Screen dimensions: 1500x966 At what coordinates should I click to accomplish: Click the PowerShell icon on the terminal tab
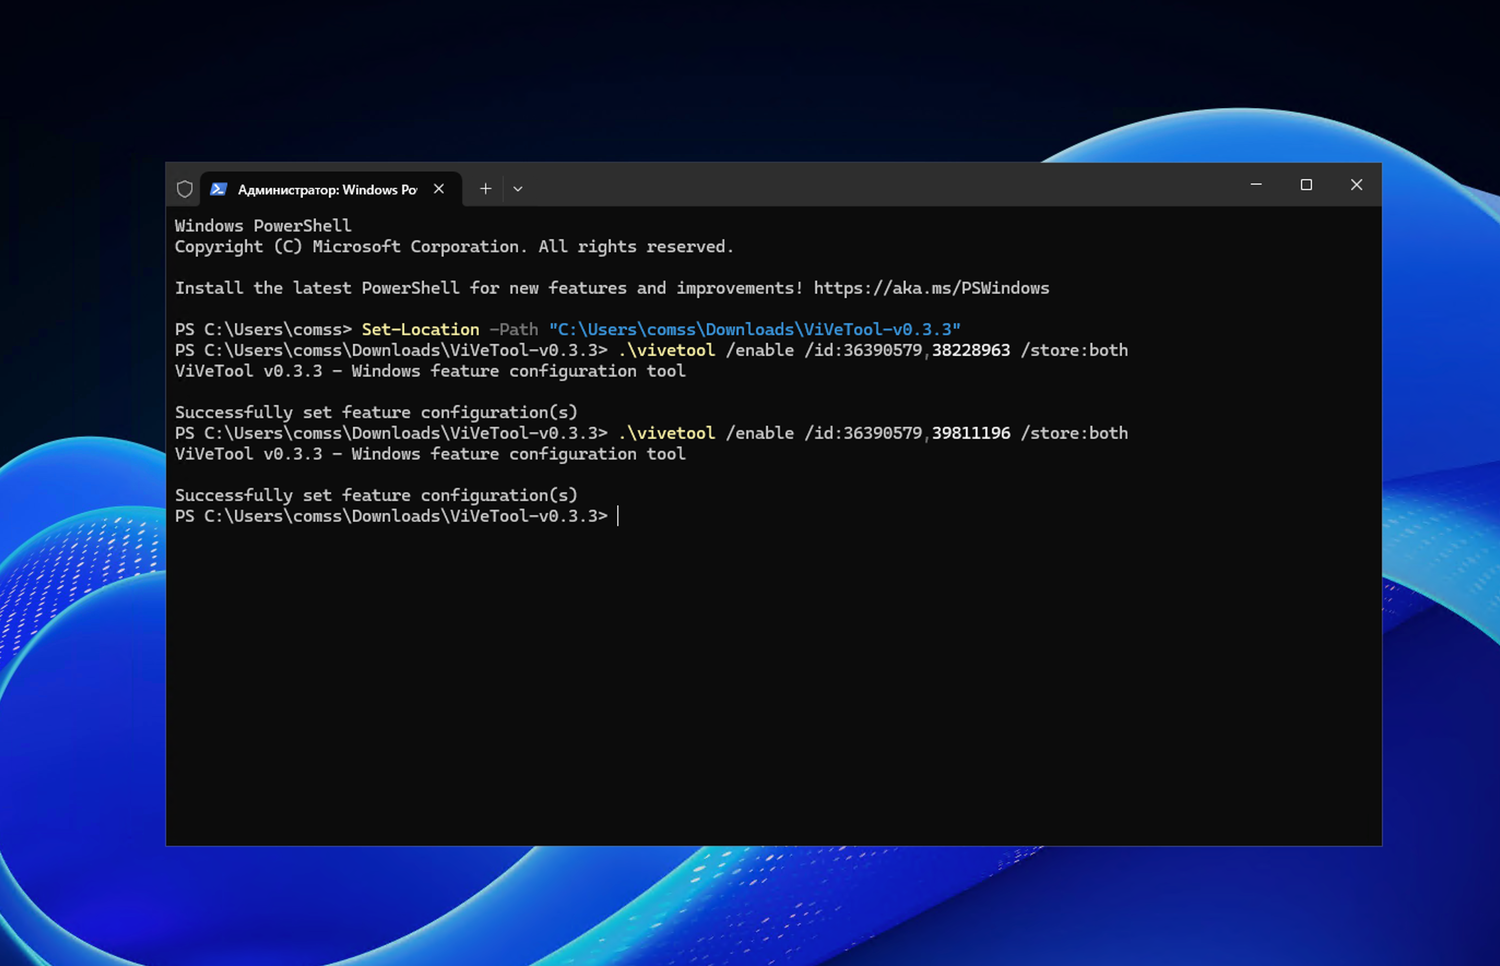coord(218,189)
